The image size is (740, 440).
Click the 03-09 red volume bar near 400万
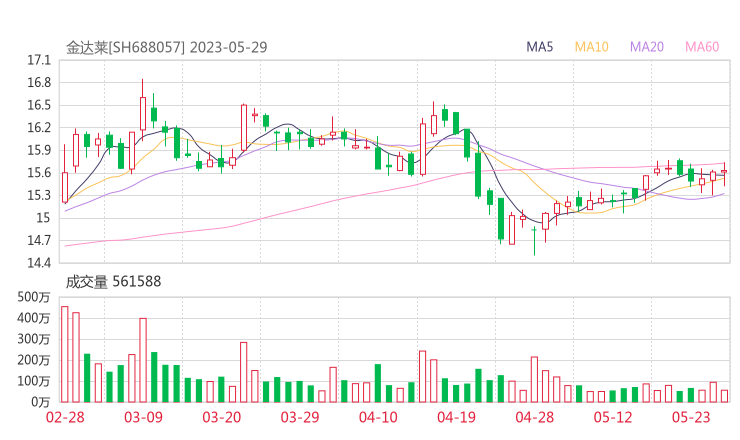click(143, 360)
